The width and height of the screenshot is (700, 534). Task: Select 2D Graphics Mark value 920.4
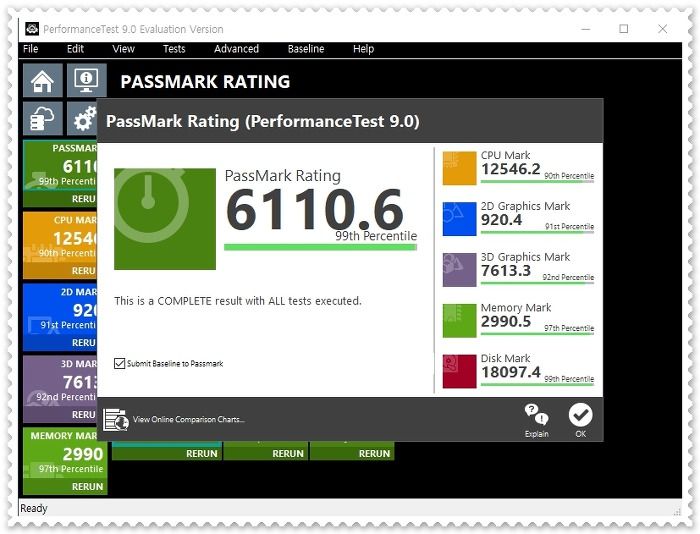click(x=501, y=220)
